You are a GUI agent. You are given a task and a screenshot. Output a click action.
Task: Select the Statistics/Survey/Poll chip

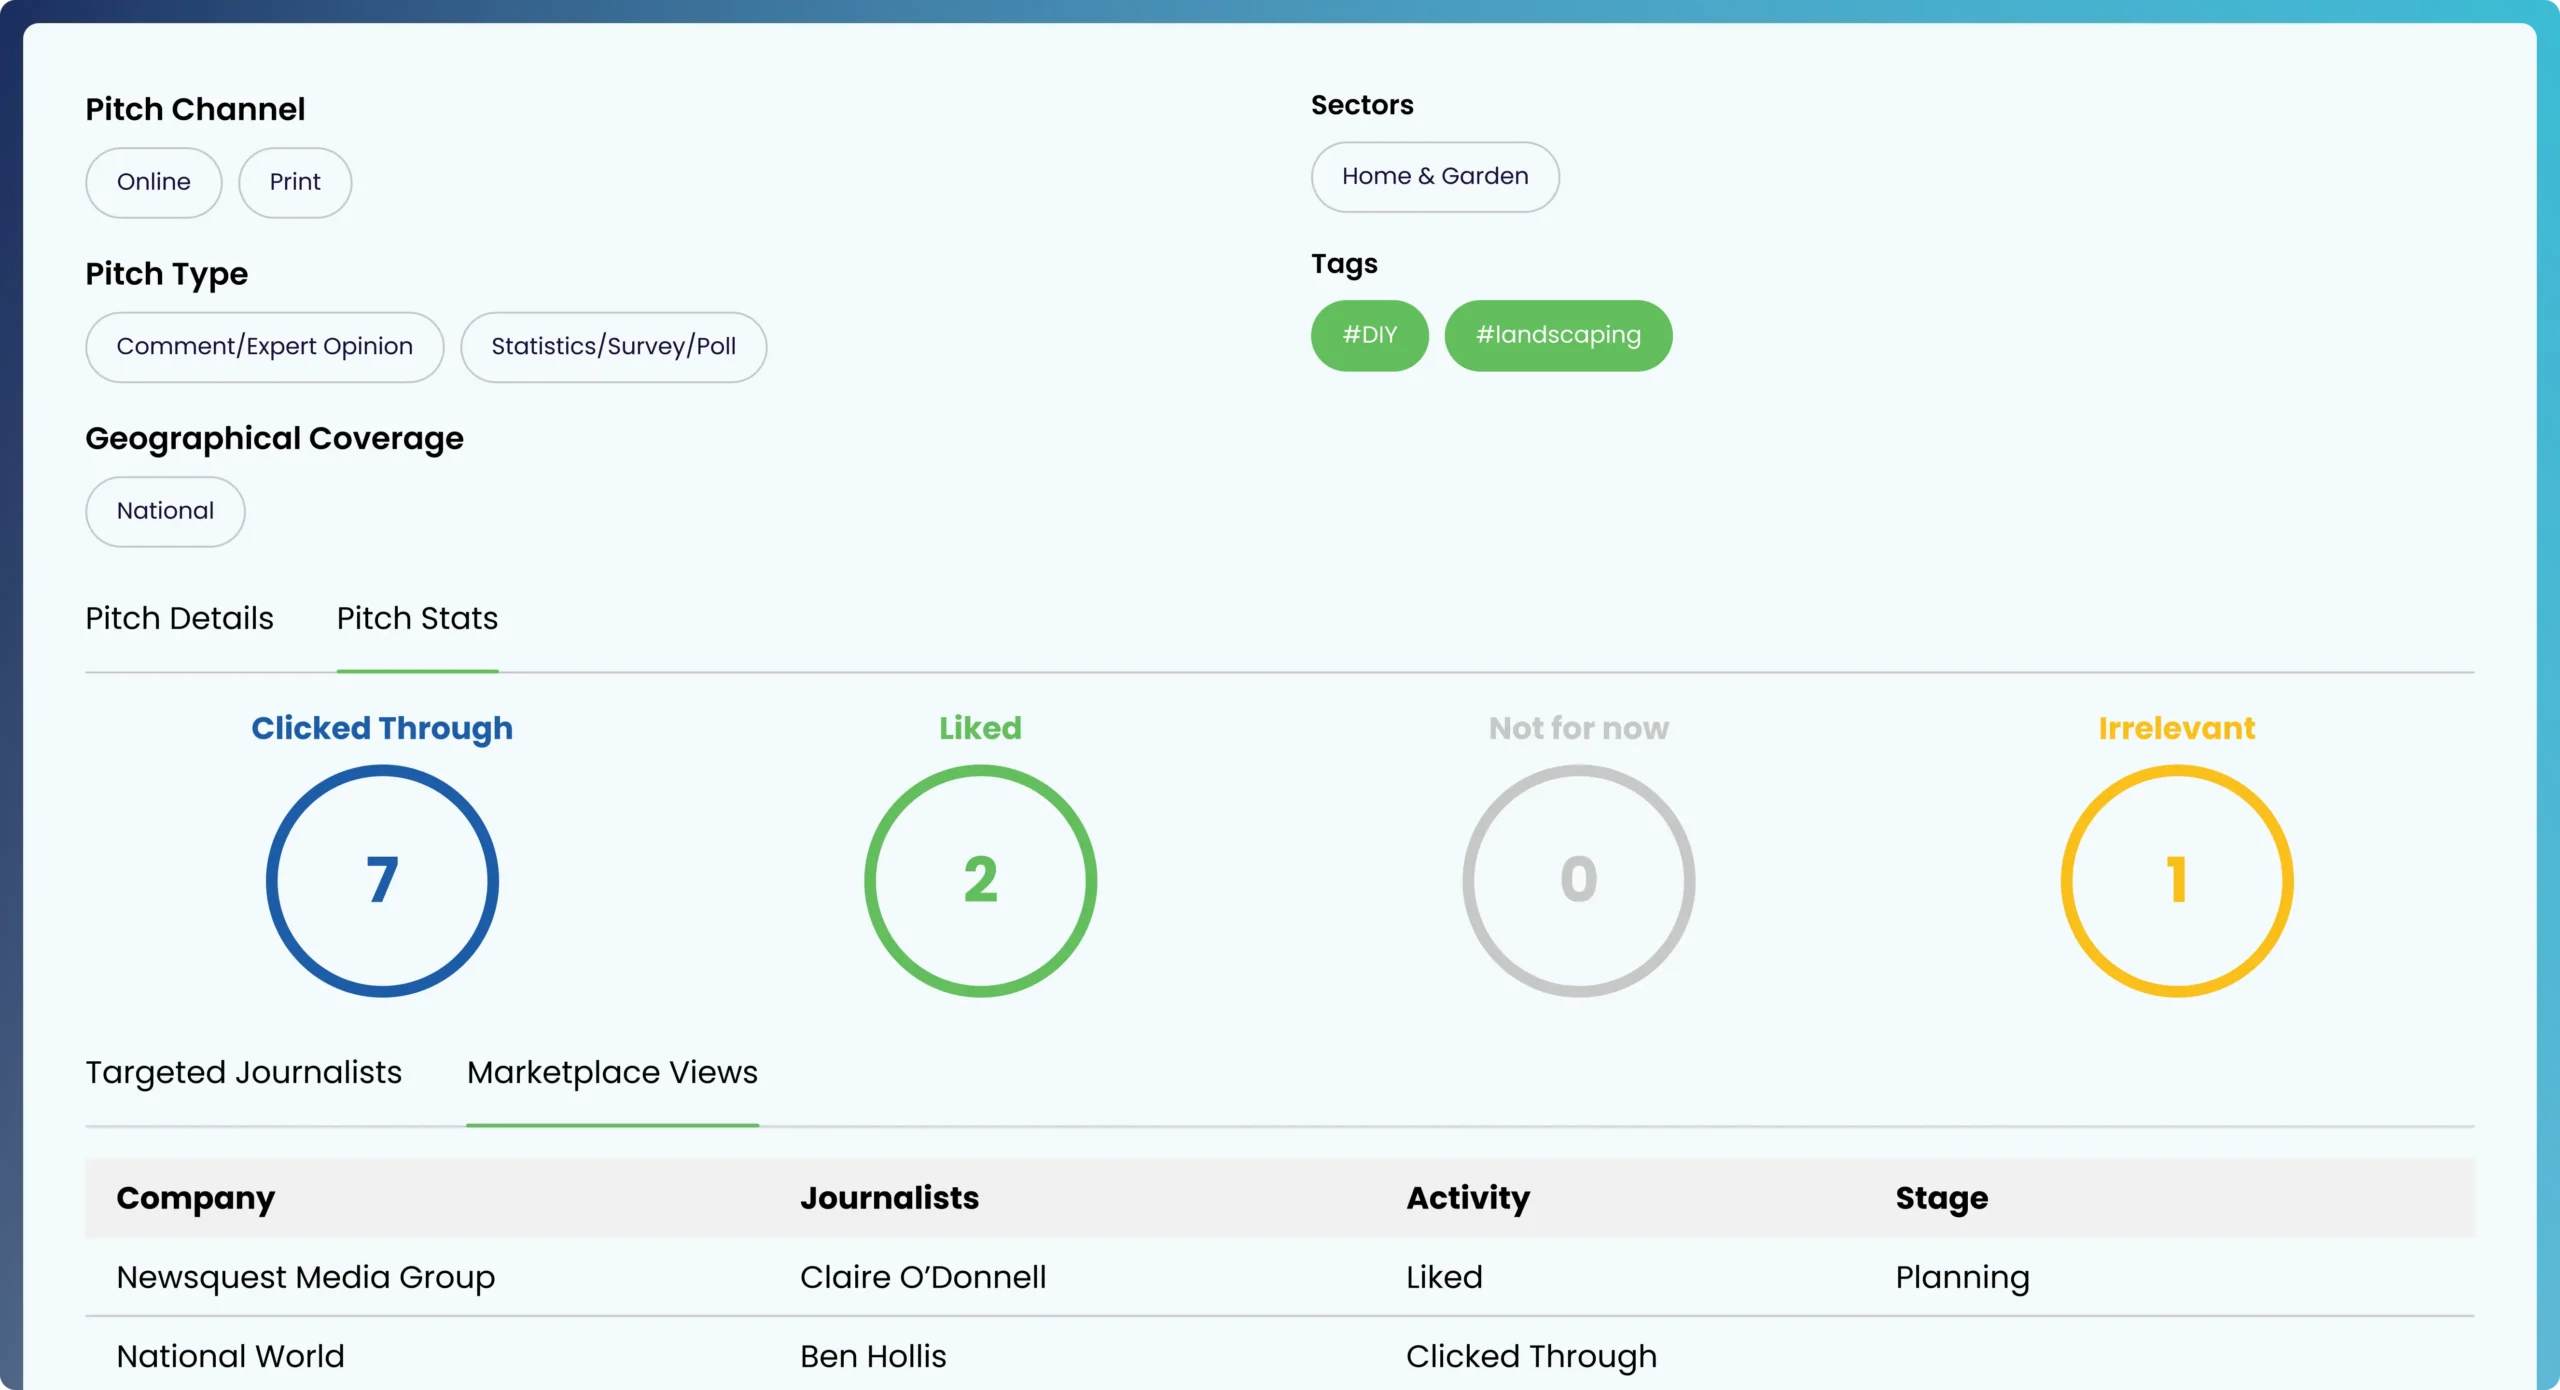click(613, 346)
